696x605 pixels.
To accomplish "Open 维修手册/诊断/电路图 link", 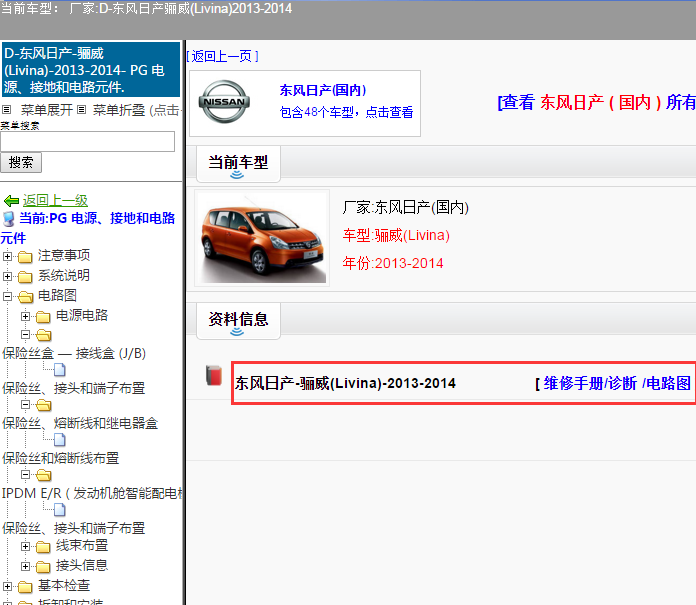I will click(x=617, y=383).
